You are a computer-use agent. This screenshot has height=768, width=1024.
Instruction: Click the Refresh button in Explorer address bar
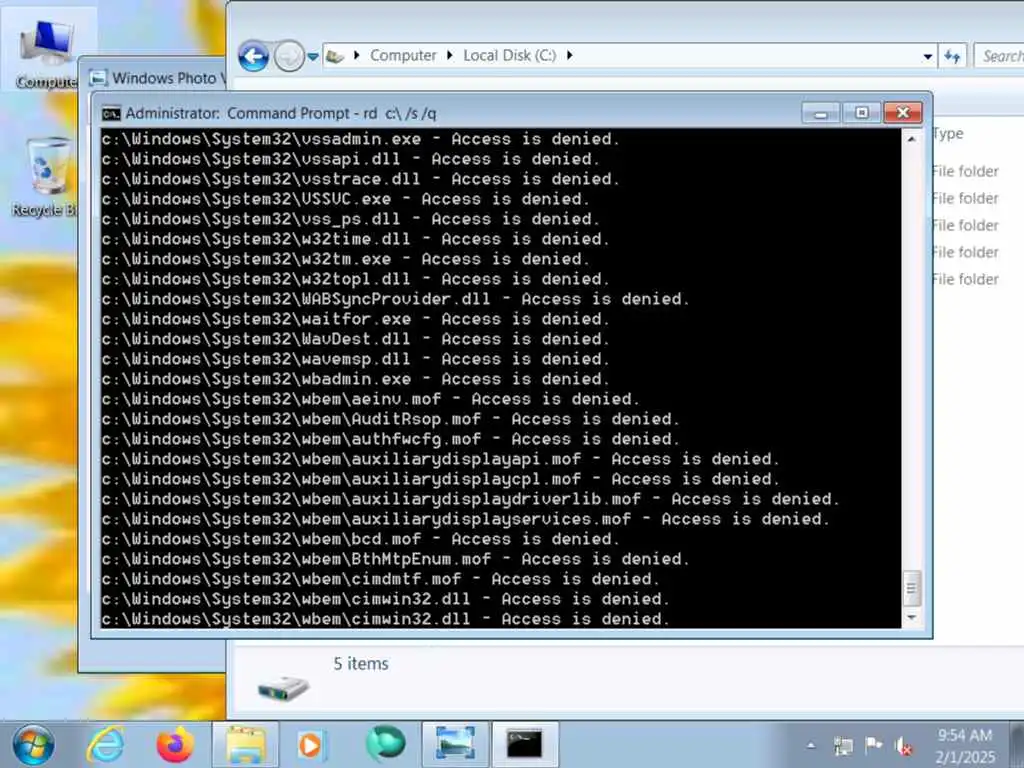click(953, 57)
